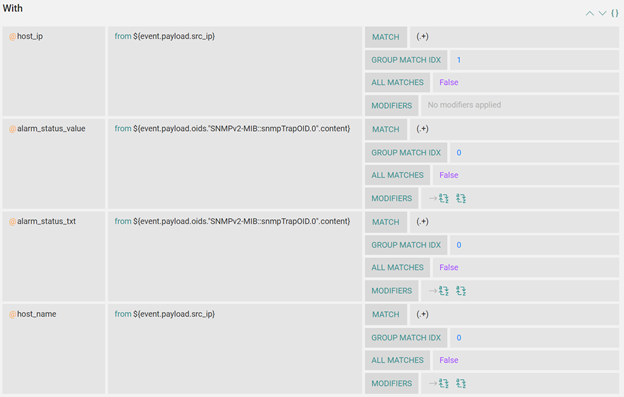Click the move up arrow in With header
624x397 pixels.
[590, 14]
